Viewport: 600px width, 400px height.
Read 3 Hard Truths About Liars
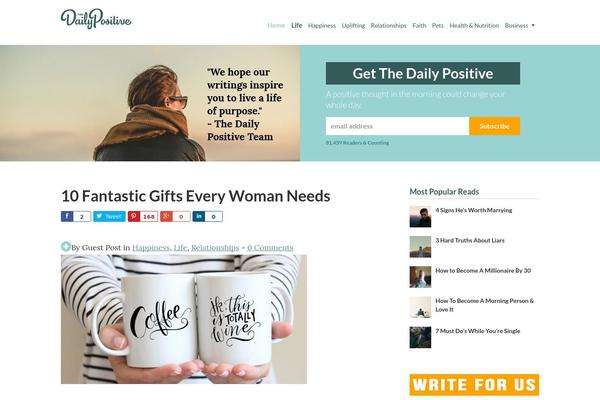470,240
